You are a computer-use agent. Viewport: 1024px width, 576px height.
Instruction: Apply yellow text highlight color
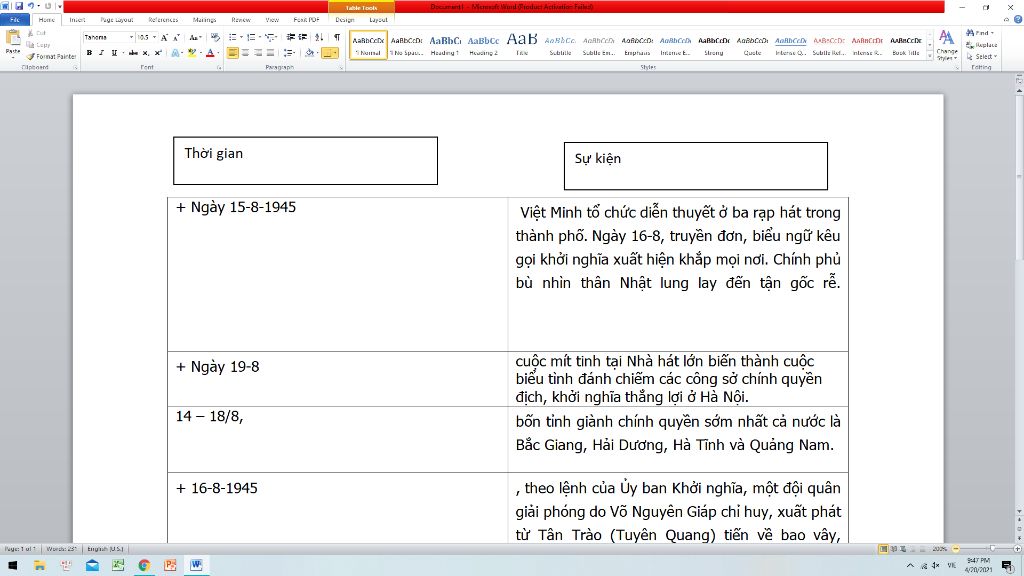[x=192, y=53]
